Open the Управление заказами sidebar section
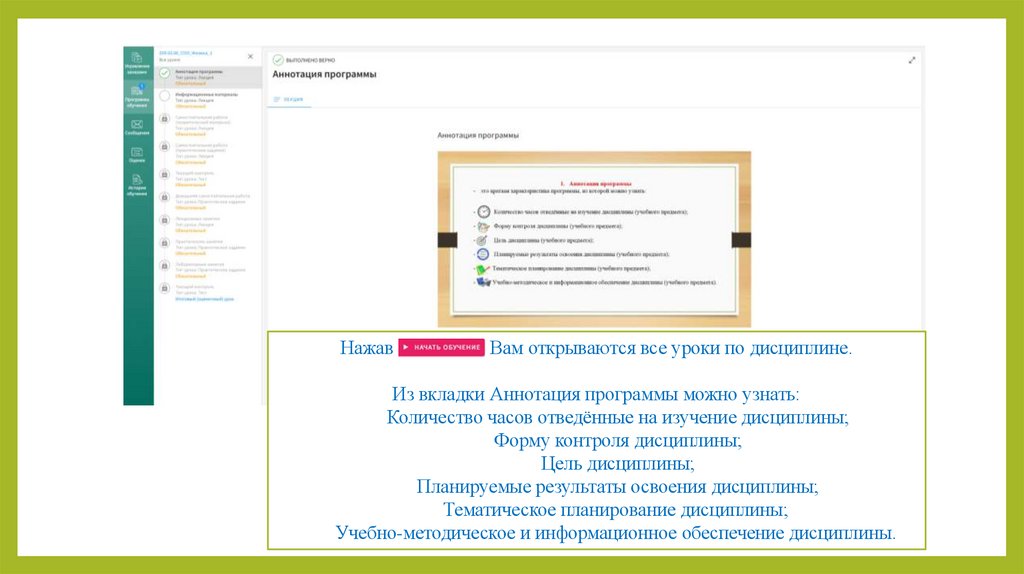 137,63
